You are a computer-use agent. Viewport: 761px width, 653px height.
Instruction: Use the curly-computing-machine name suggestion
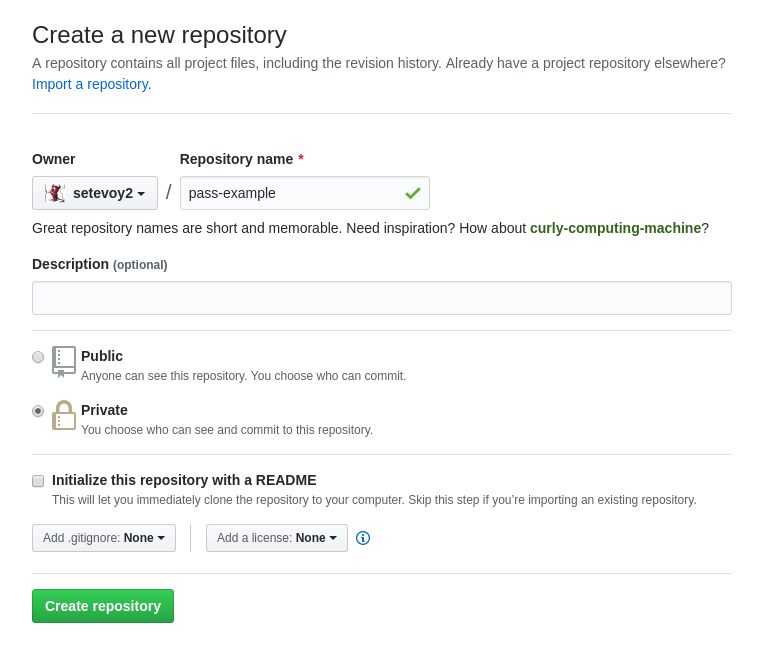[615, 228]
